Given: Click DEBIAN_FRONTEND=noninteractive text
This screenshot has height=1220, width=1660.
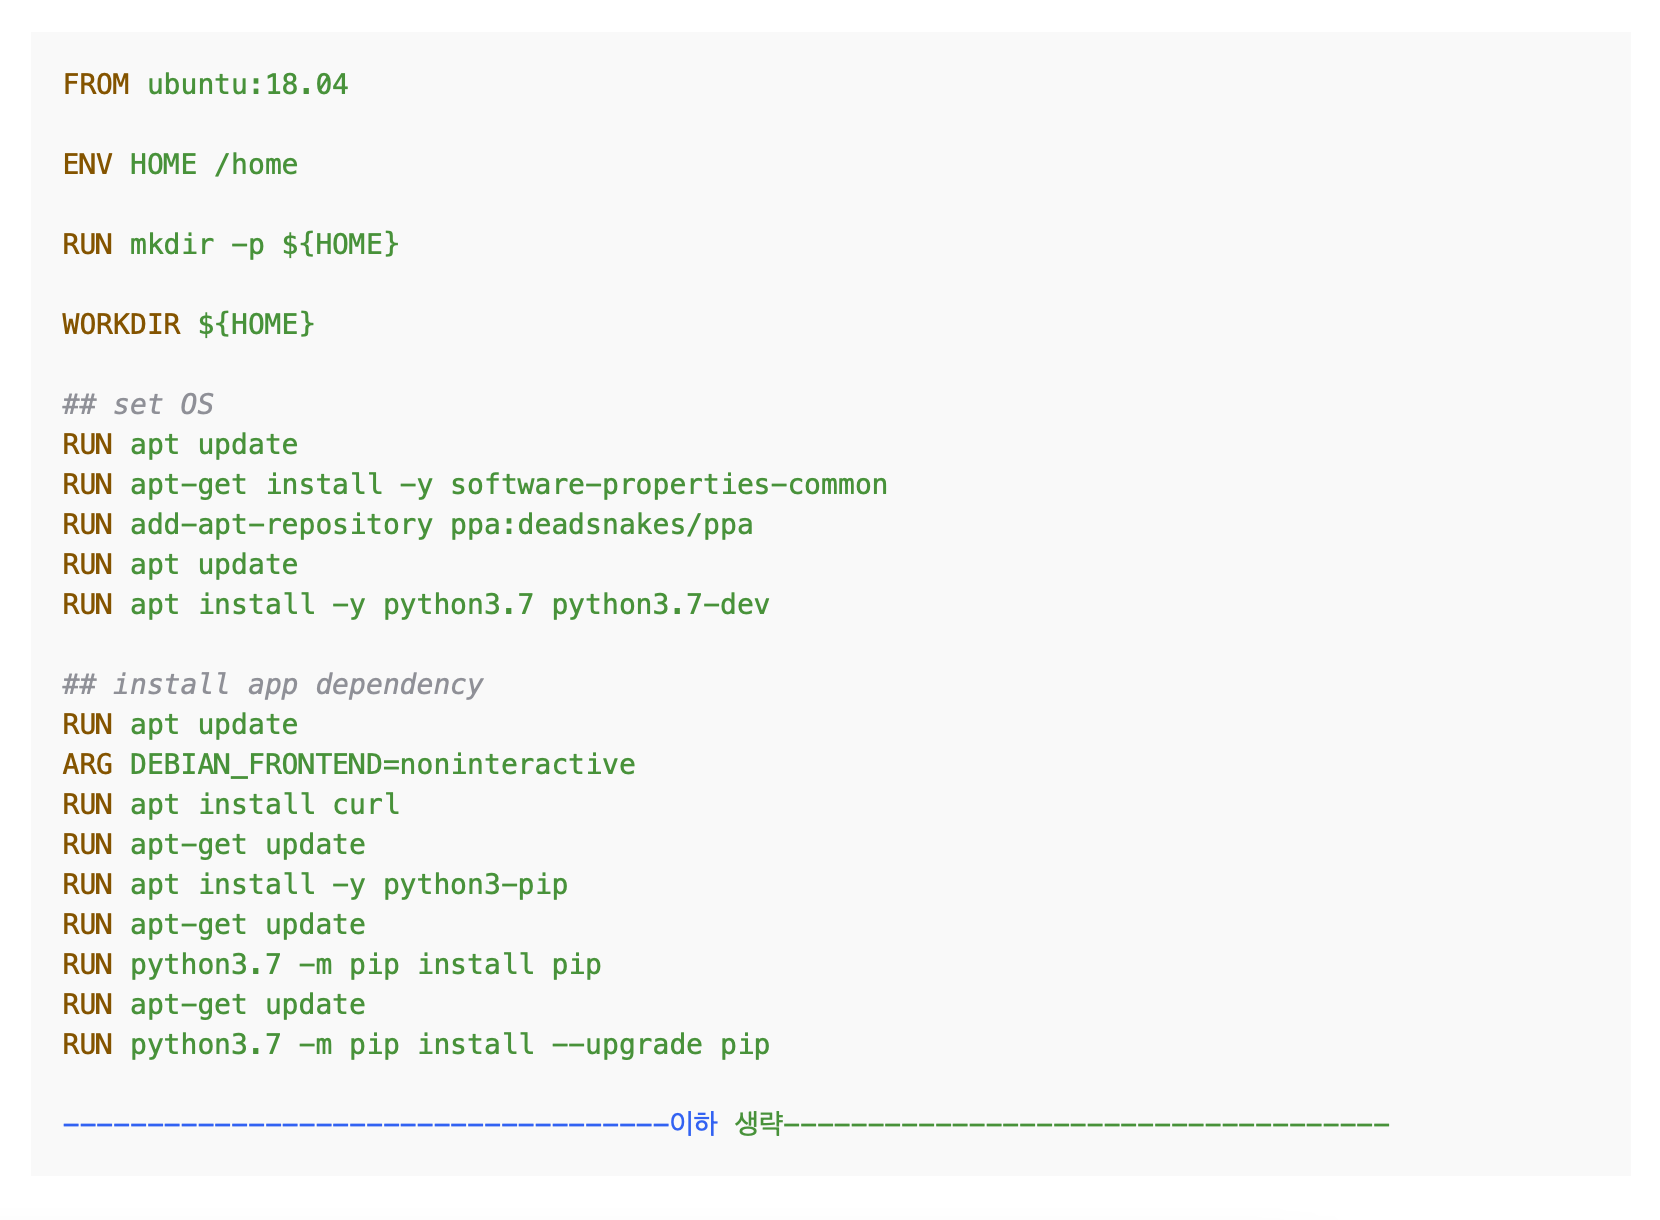Looking at the screenshot, I should tap(382, 765).
